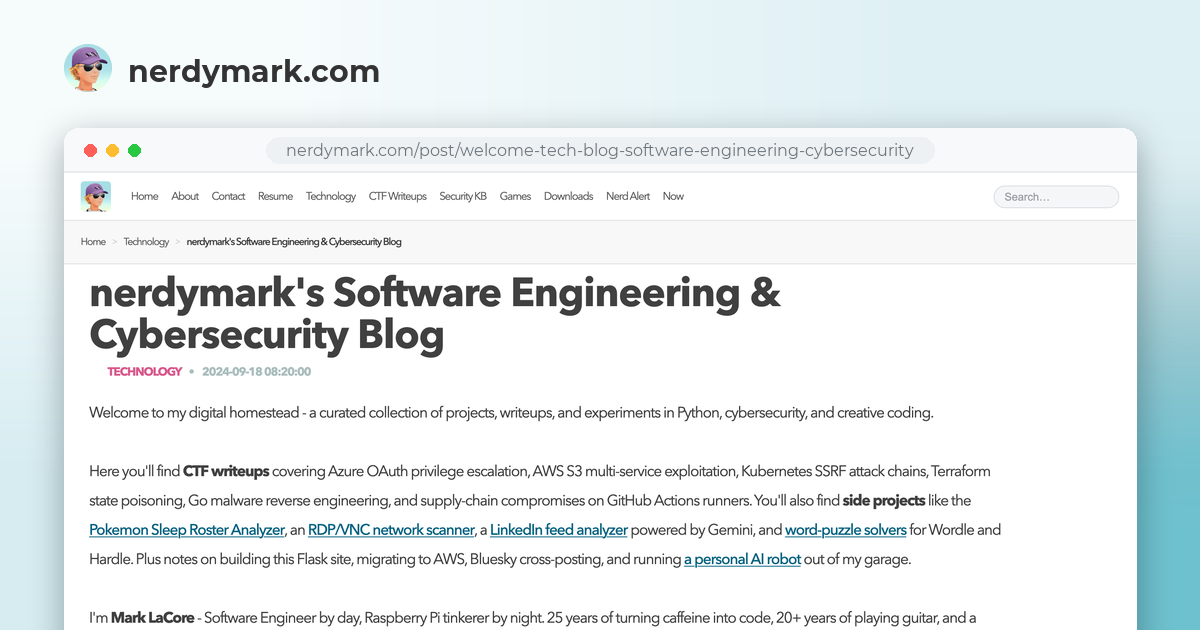Viewport: 1200px width, 630px height.
Task: Click the yellow minimize window dot
Action: click(x=112, y=151)
